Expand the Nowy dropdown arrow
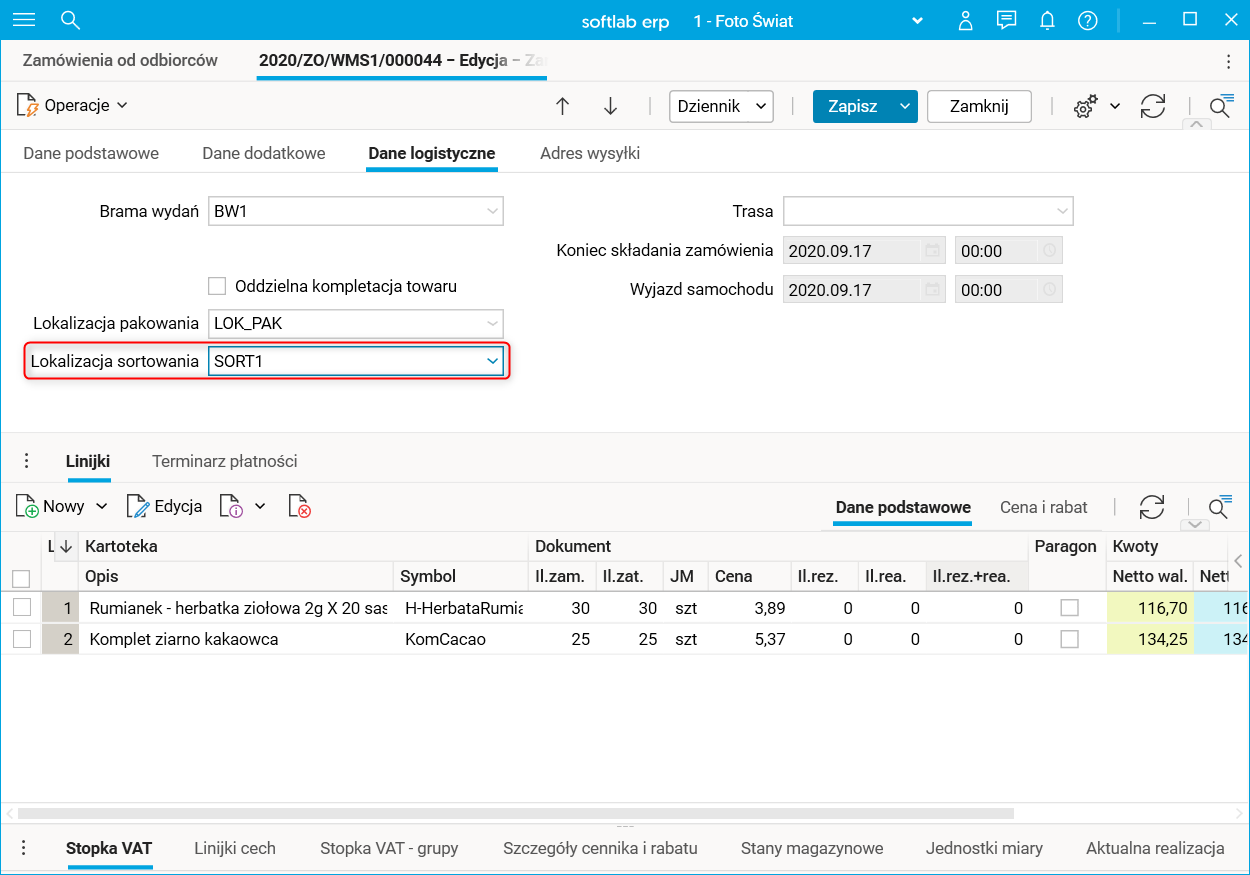This screenshot has height=875, width=1250. [101, 507]
